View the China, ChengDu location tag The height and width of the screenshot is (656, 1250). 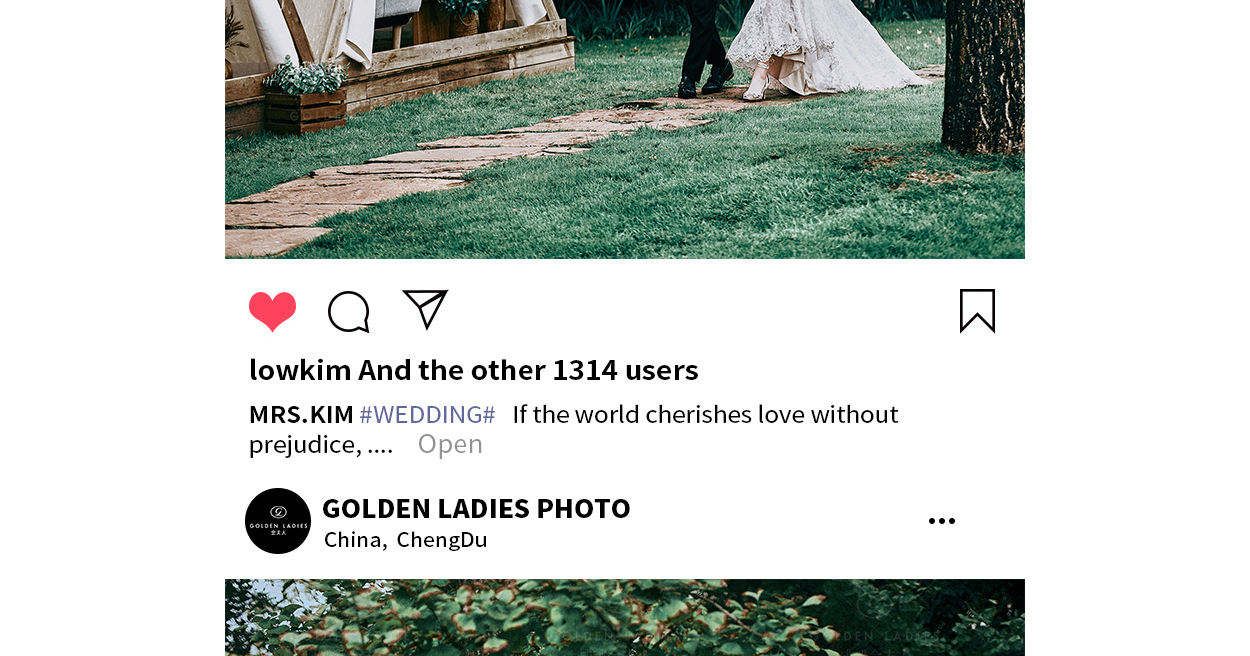coord(406,540)
